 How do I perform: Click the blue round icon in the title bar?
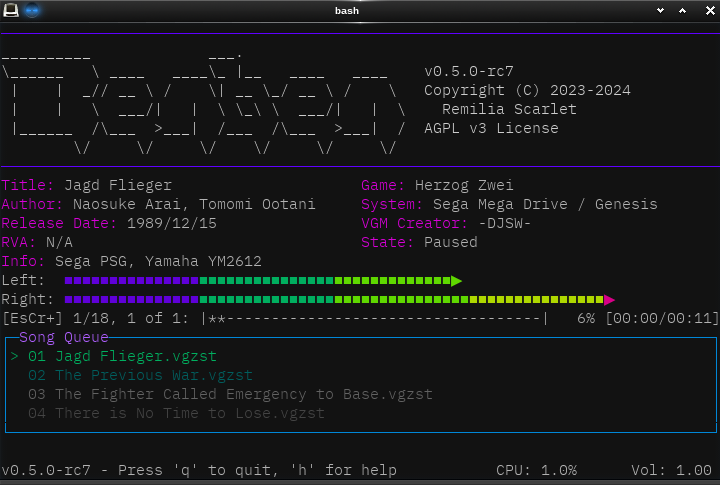[32, 10]
